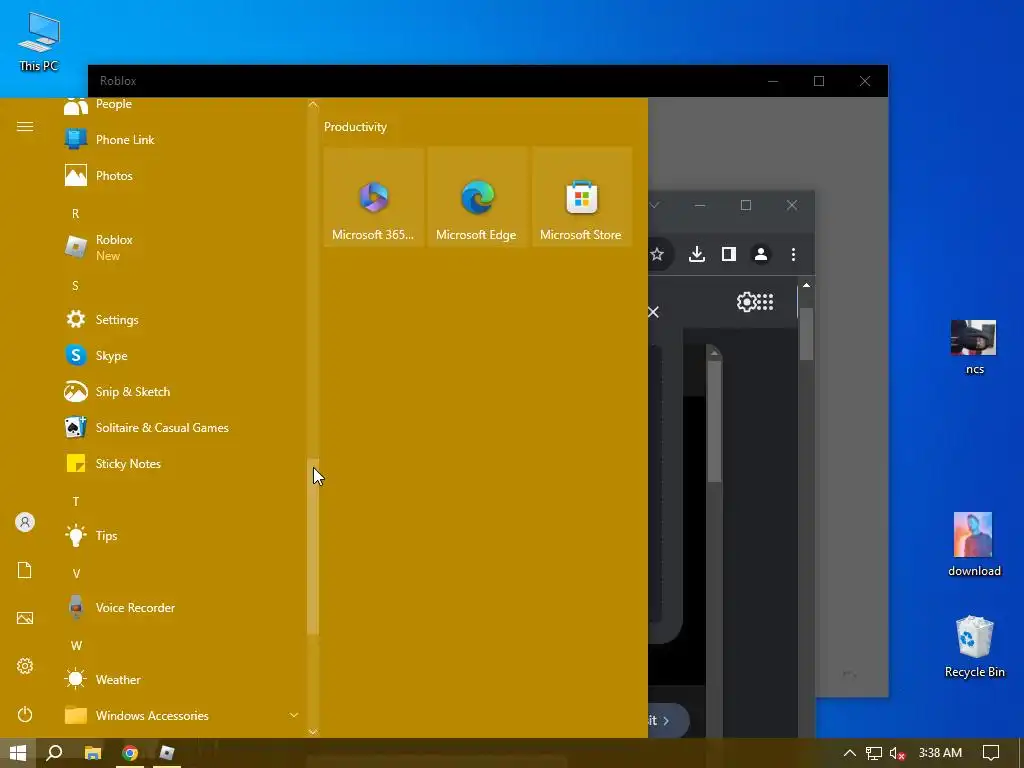Open Snip & Sketch
Viewport: 1024px width, 768px height.
[x=184, y=391]
